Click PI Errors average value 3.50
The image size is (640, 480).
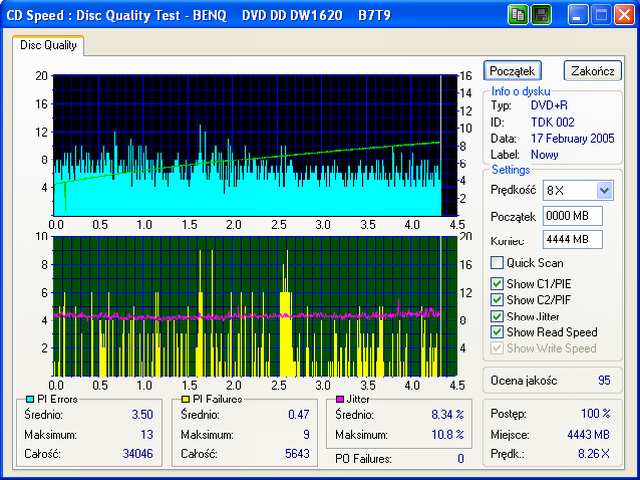[x=142, y=415]
